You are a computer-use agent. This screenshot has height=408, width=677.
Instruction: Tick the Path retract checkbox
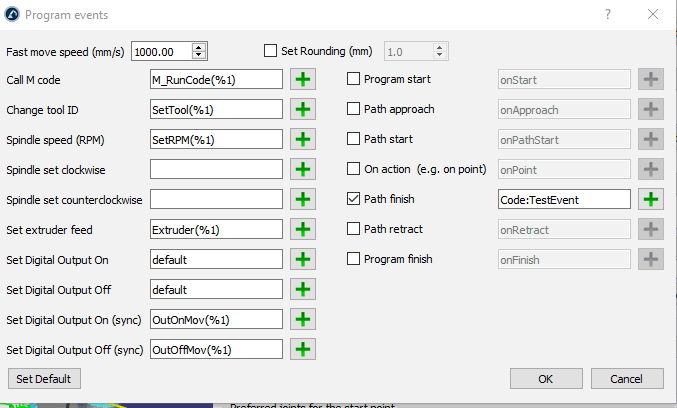pos(353,229)
